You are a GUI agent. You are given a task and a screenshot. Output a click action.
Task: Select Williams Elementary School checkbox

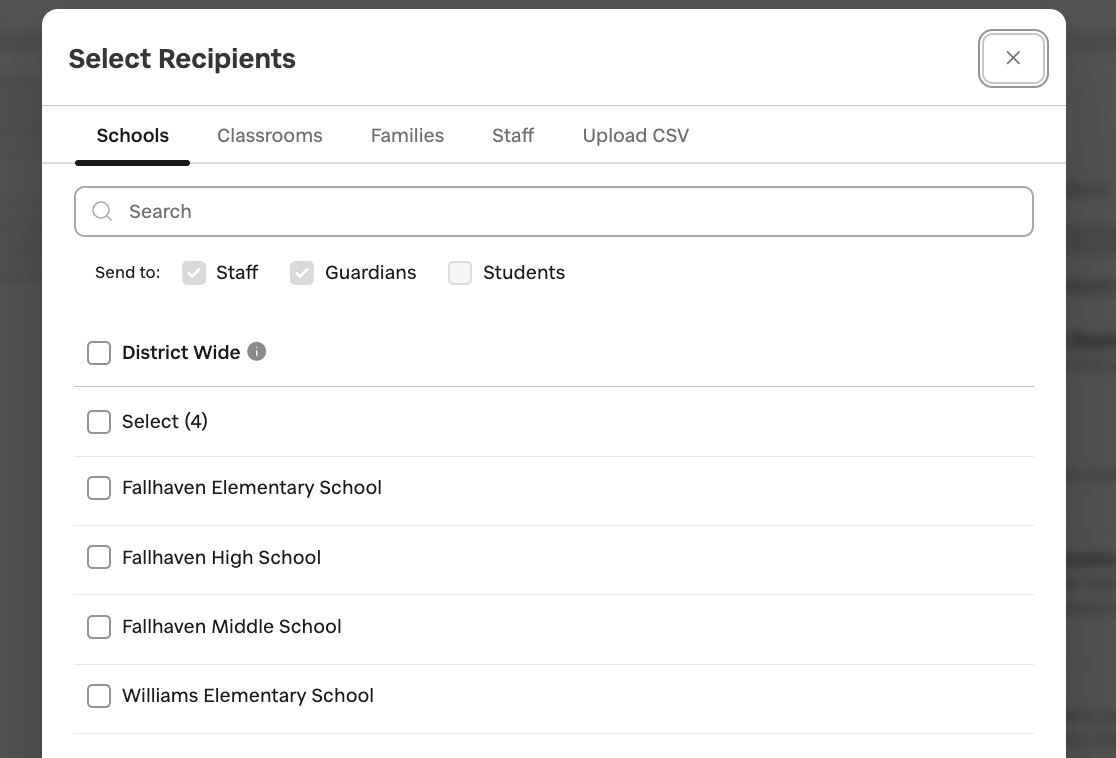99,696
